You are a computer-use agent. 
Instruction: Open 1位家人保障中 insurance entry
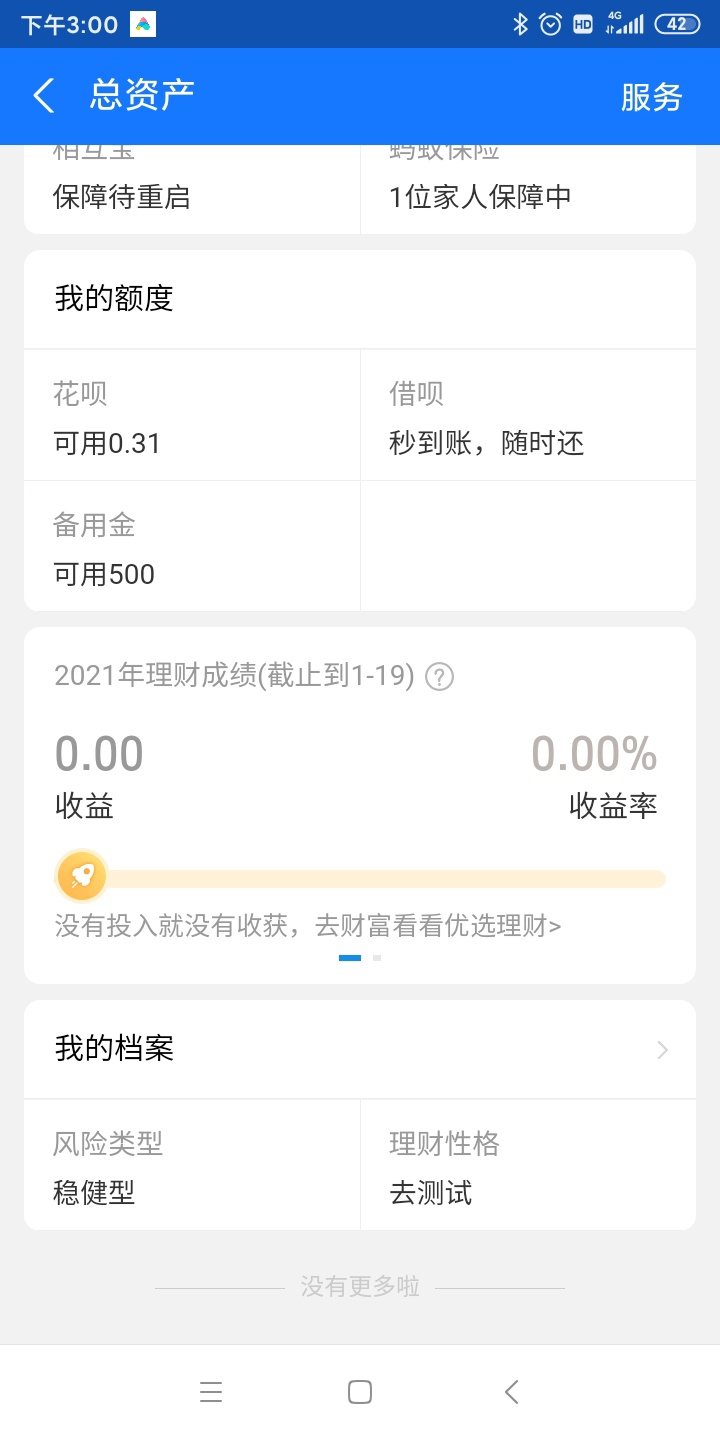(528, 190)
